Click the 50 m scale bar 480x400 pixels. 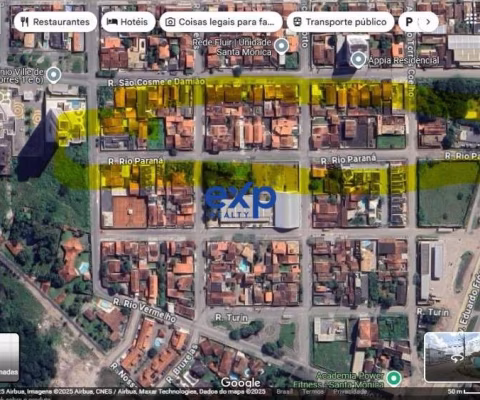[x=464, y=392]
